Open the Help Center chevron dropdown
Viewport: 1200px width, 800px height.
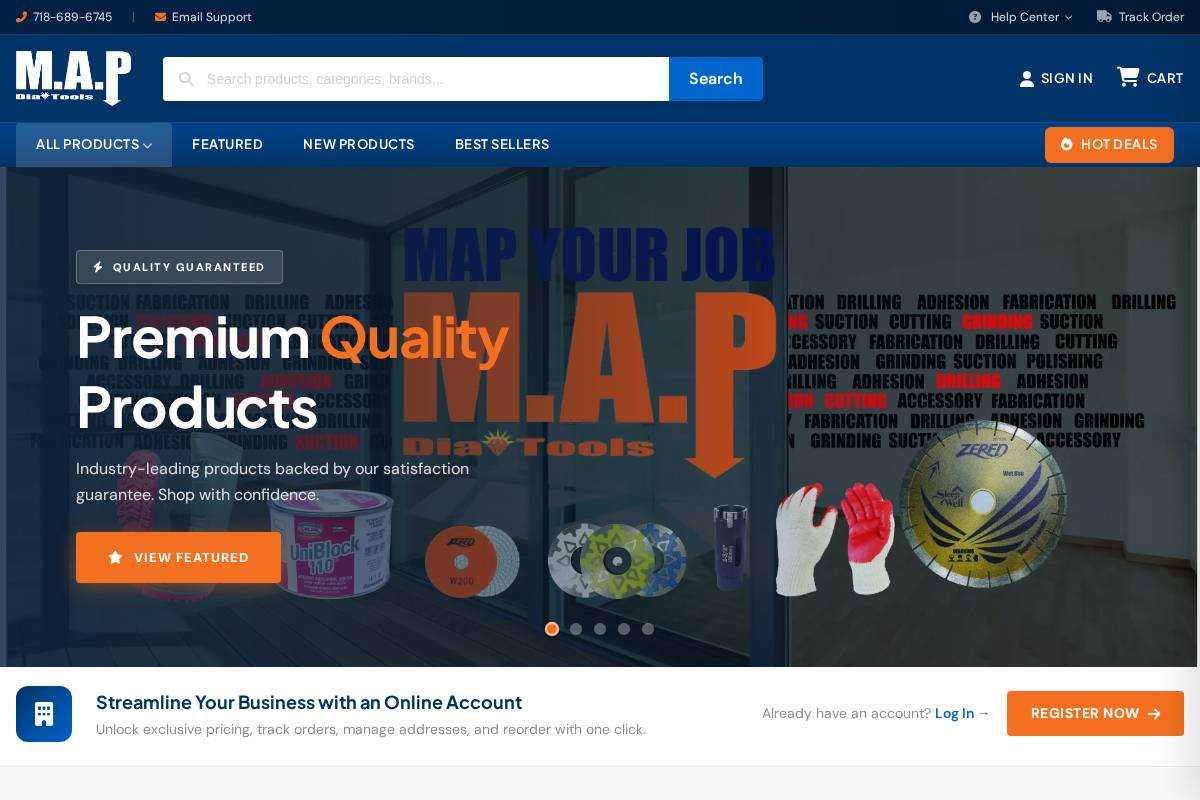coord(1068,17)
